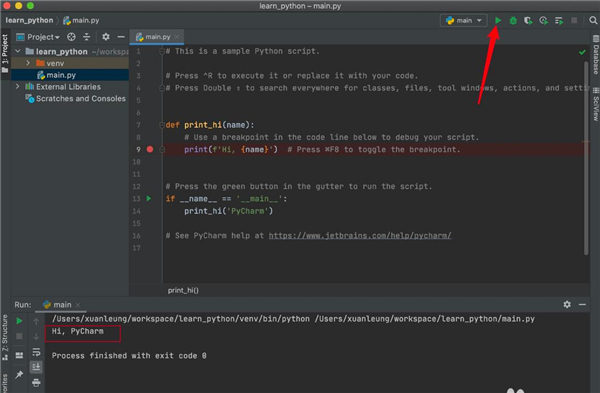Open the jetbrains.com help link
The height and width of the screenshot is (393, 600).
click(x=360, y=236)
